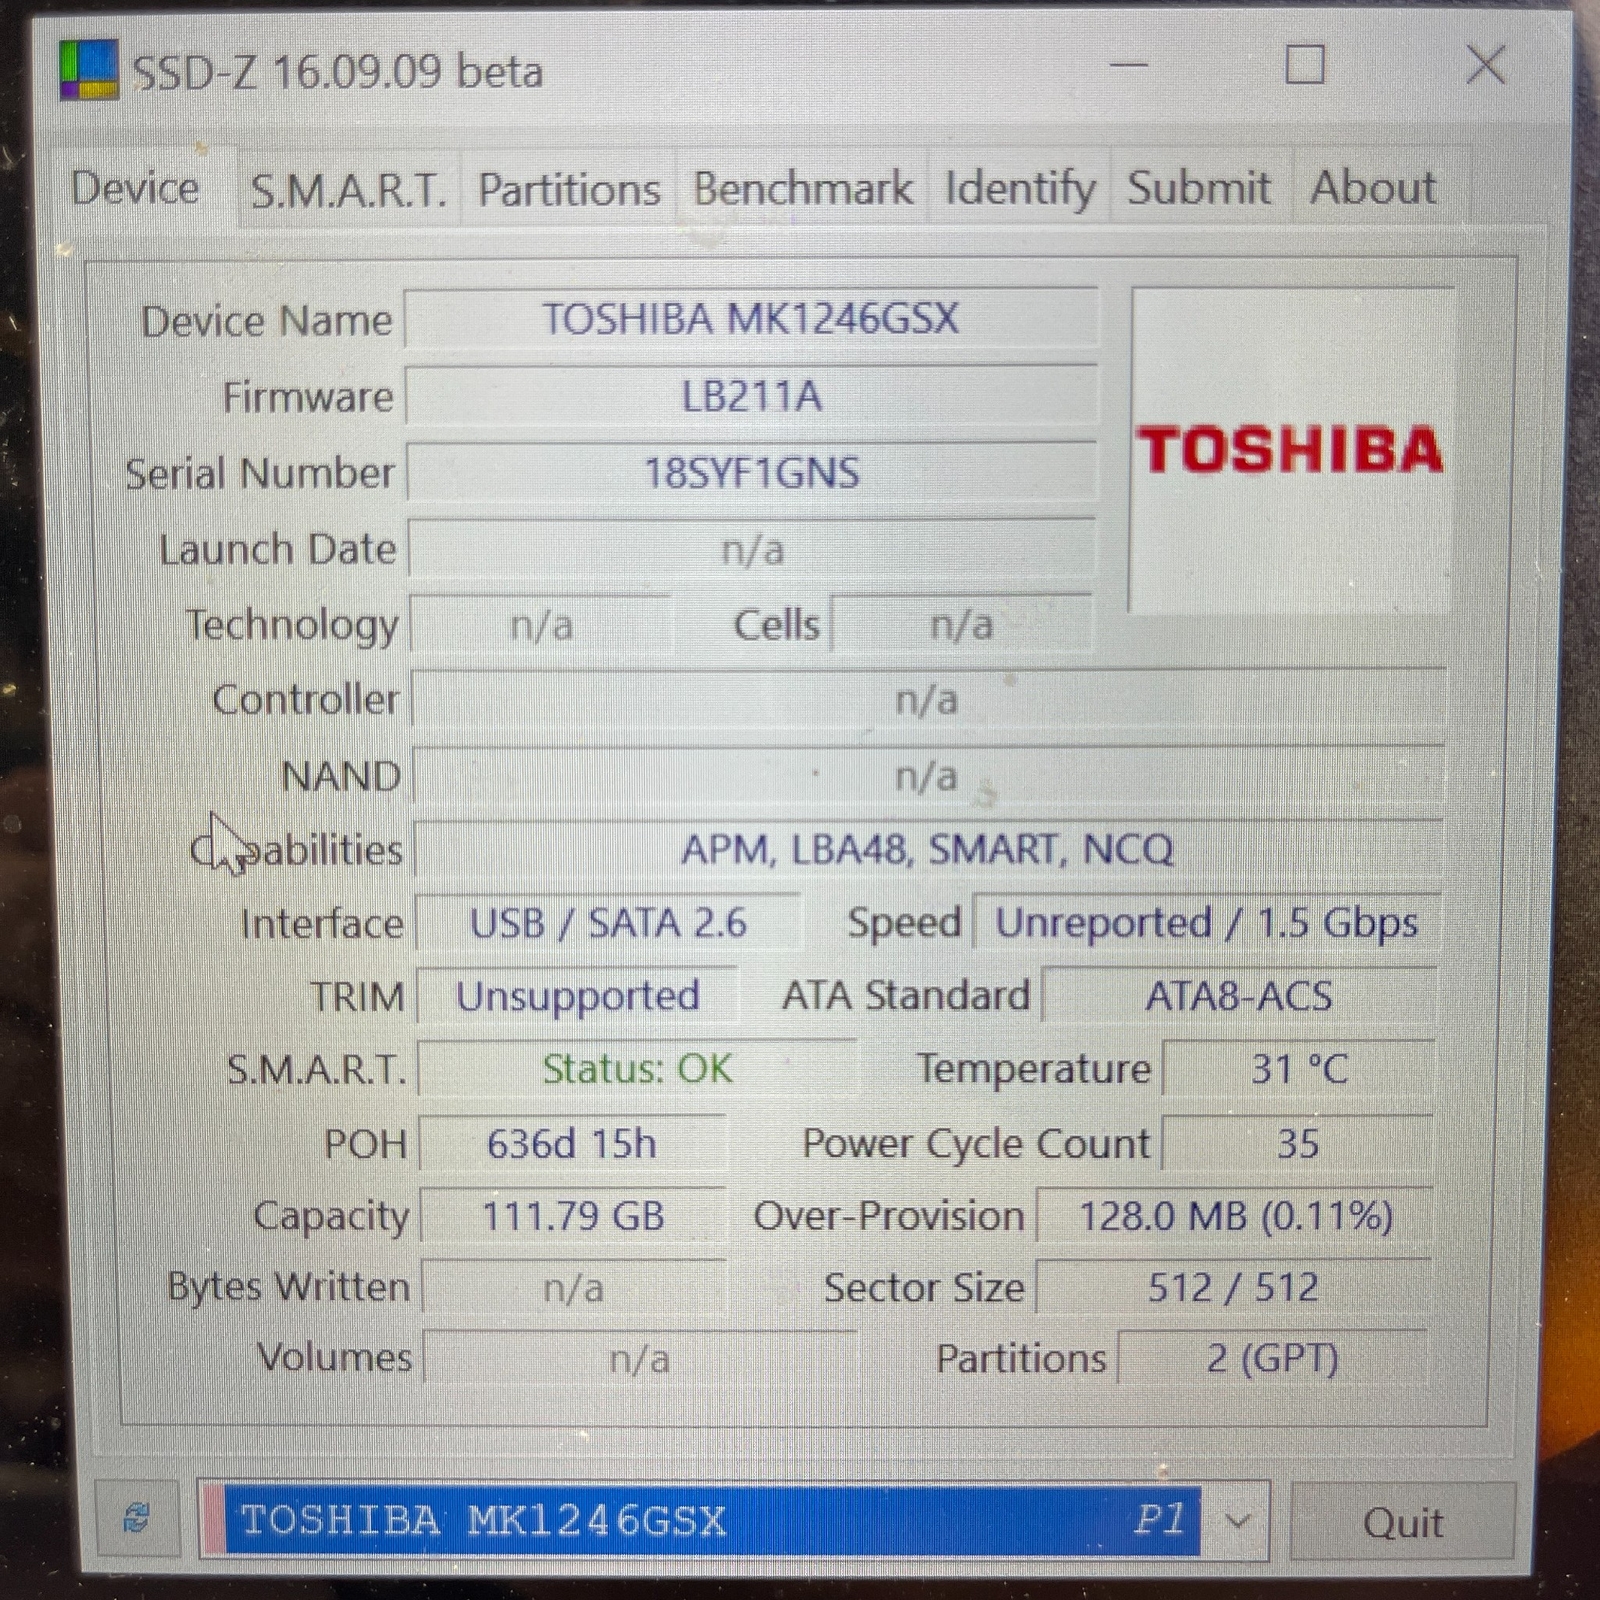
Task: Open the drive selection dropdown arrow
Action: click(x=1238, y=1521)
